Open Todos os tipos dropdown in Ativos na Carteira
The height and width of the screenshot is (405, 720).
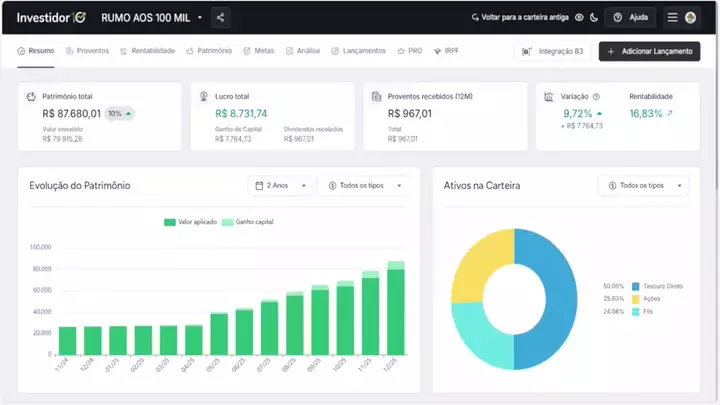click(x=643, y=185)
